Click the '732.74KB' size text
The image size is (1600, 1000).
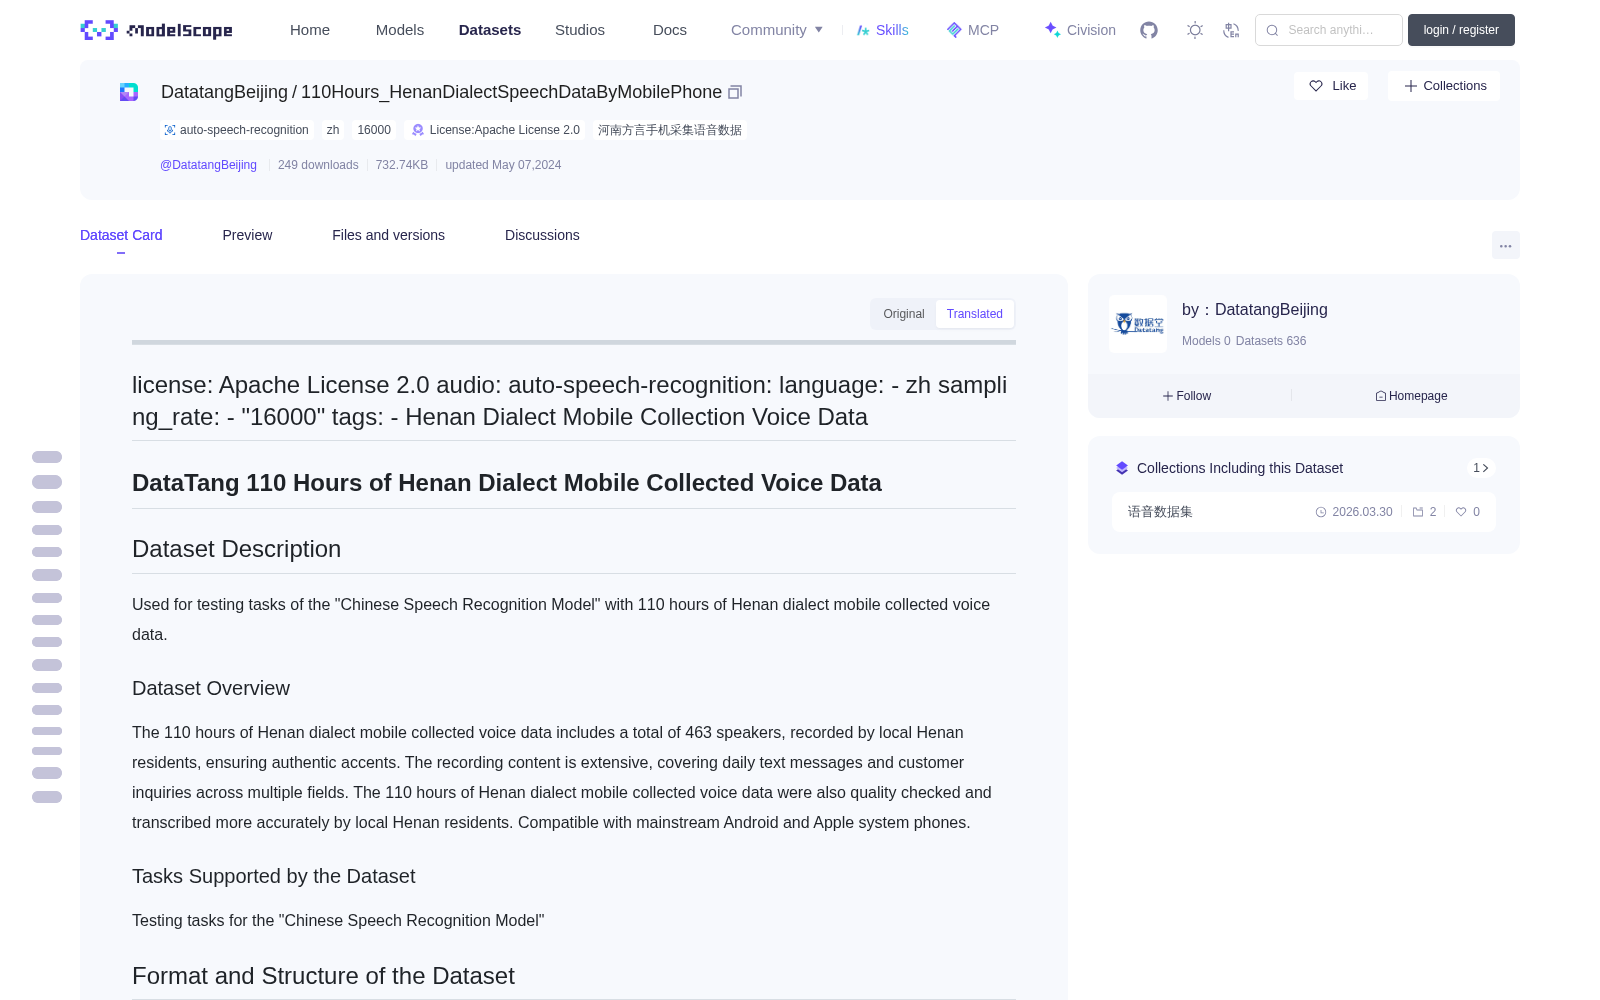point(402,165)
